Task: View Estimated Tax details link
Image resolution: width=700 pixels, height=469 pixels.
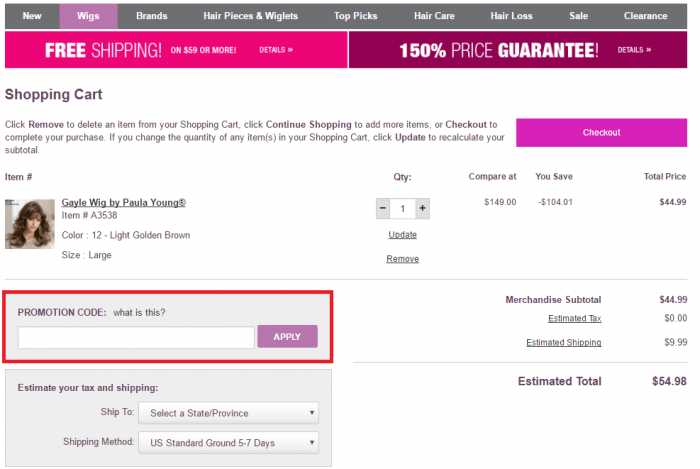Action: click(574, 319)
